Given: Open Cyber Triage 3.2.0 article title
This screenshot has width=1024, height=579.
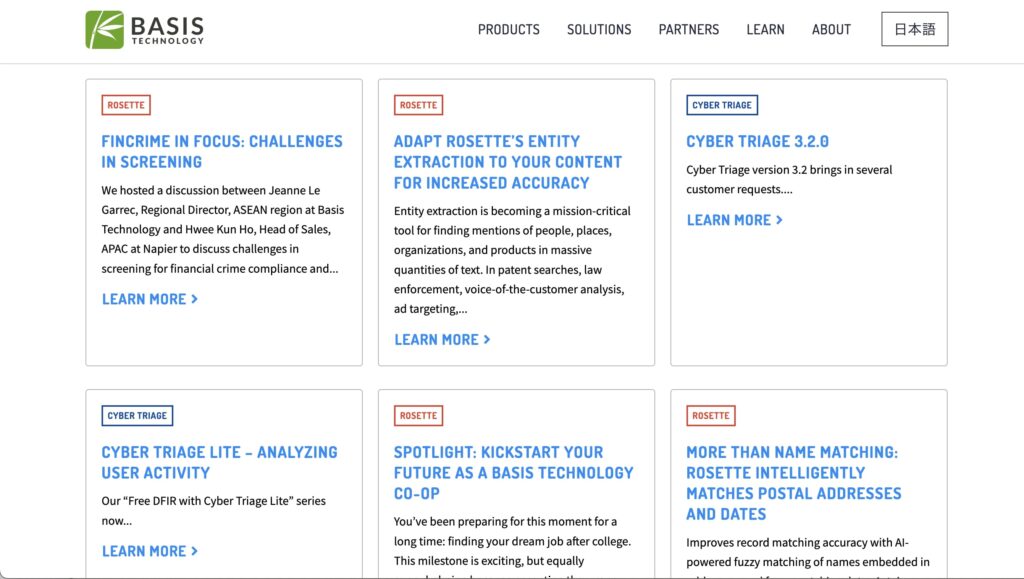Looking at the screenshot, I should click(x=757, y=141).
